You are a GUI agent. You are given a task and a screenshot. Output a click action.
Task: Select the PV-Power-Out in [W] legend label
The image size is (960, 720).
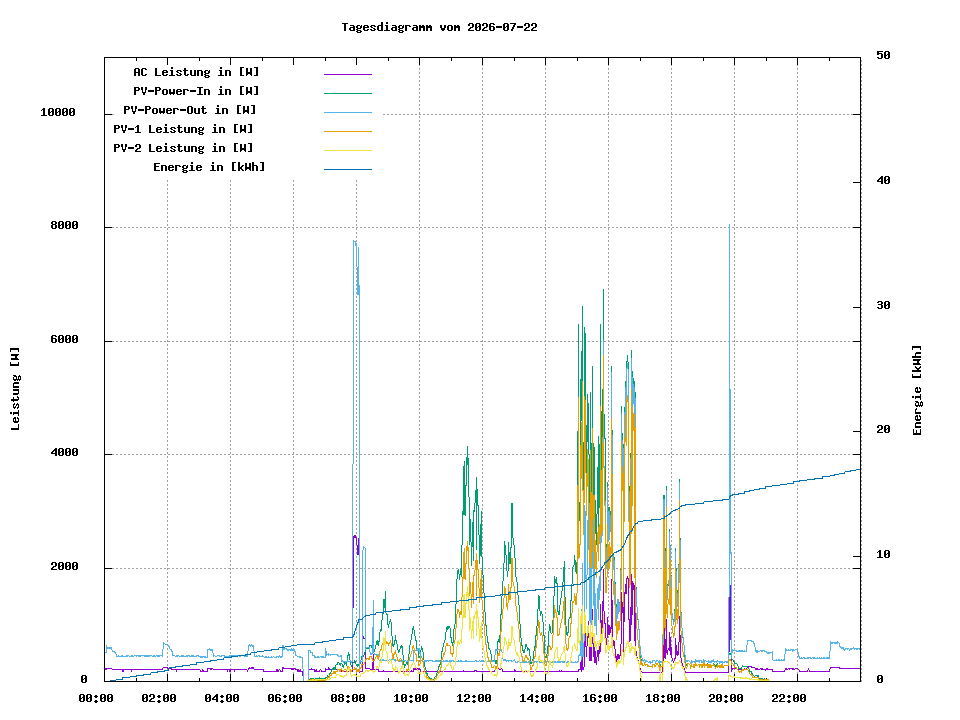pyautogui.click(x=189, y=110)
